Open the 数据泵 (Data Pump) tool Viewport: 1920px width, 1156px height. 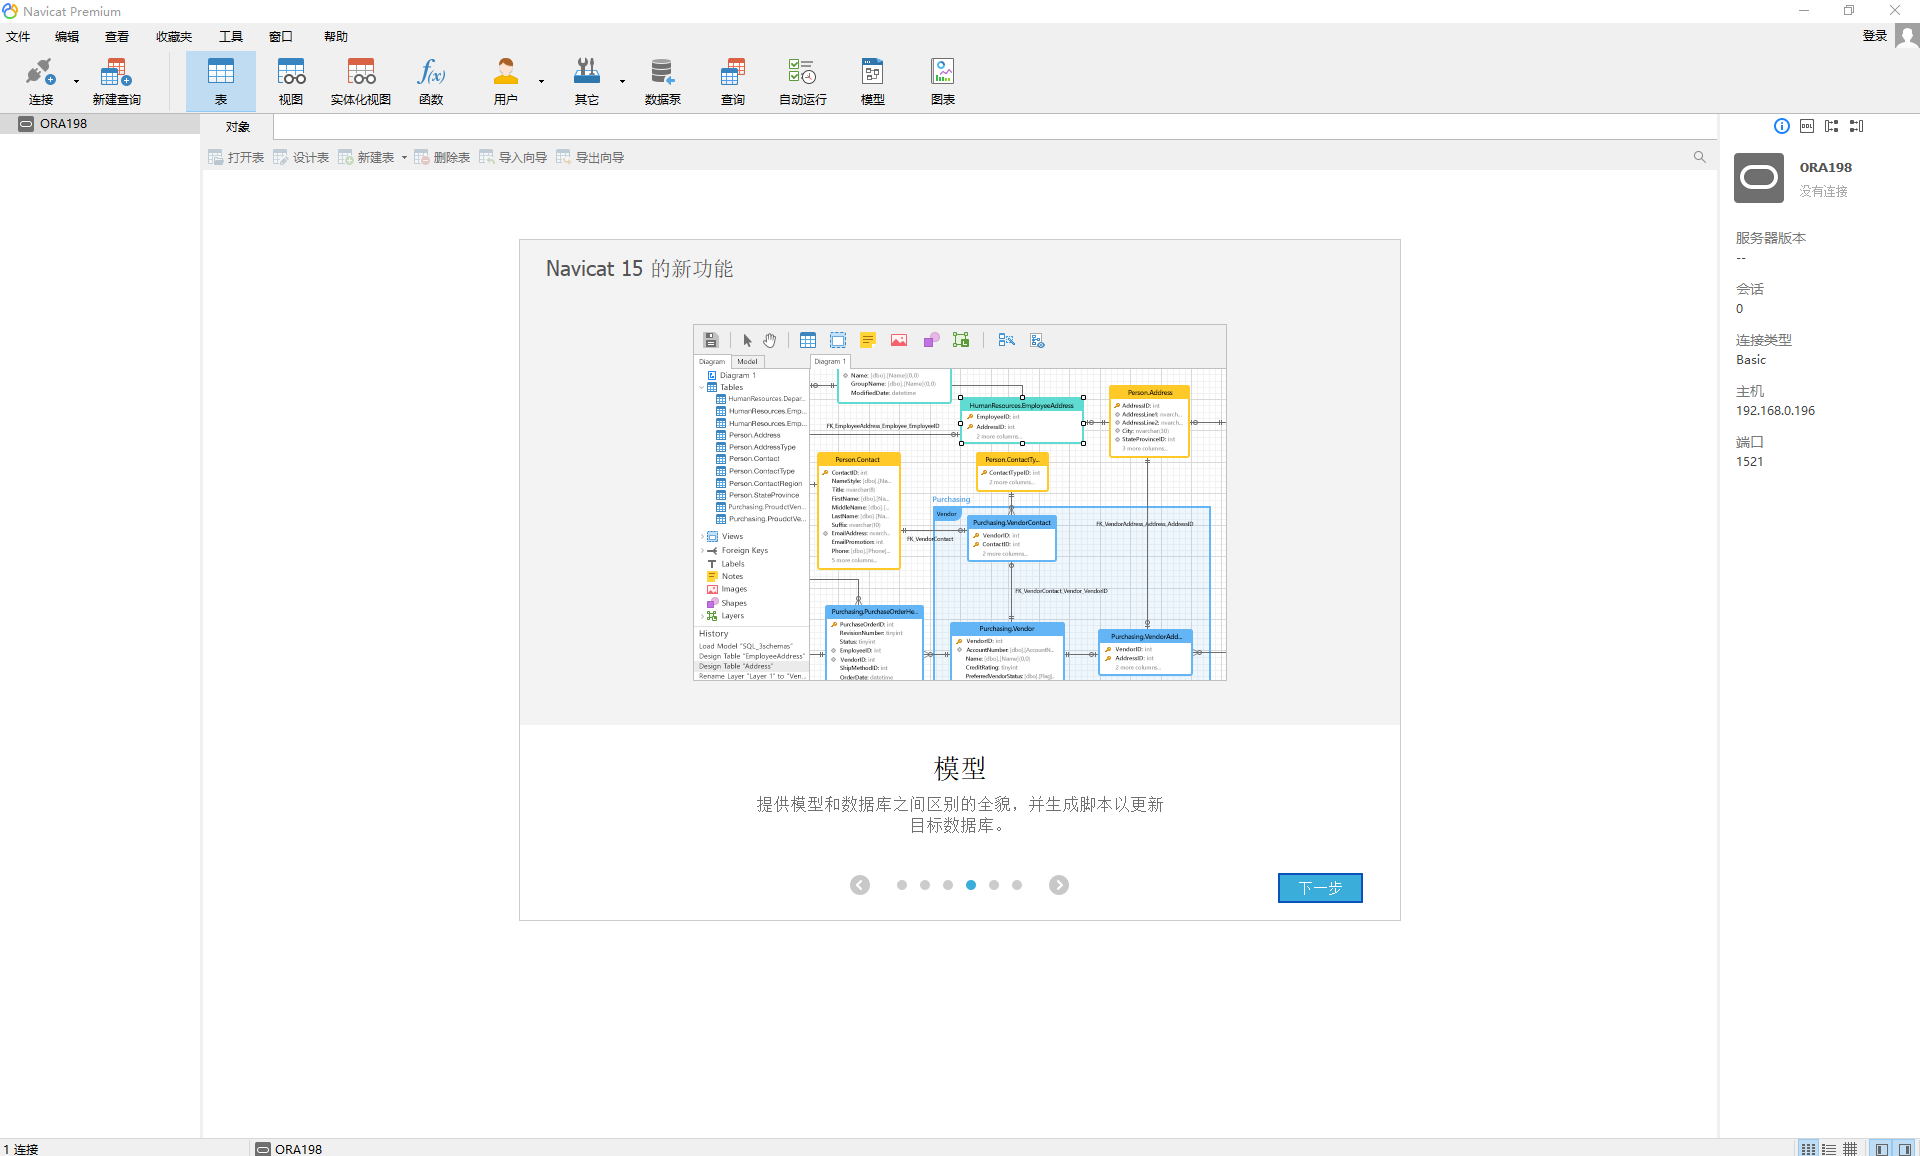pyautogui.click(x=661, y=80)
